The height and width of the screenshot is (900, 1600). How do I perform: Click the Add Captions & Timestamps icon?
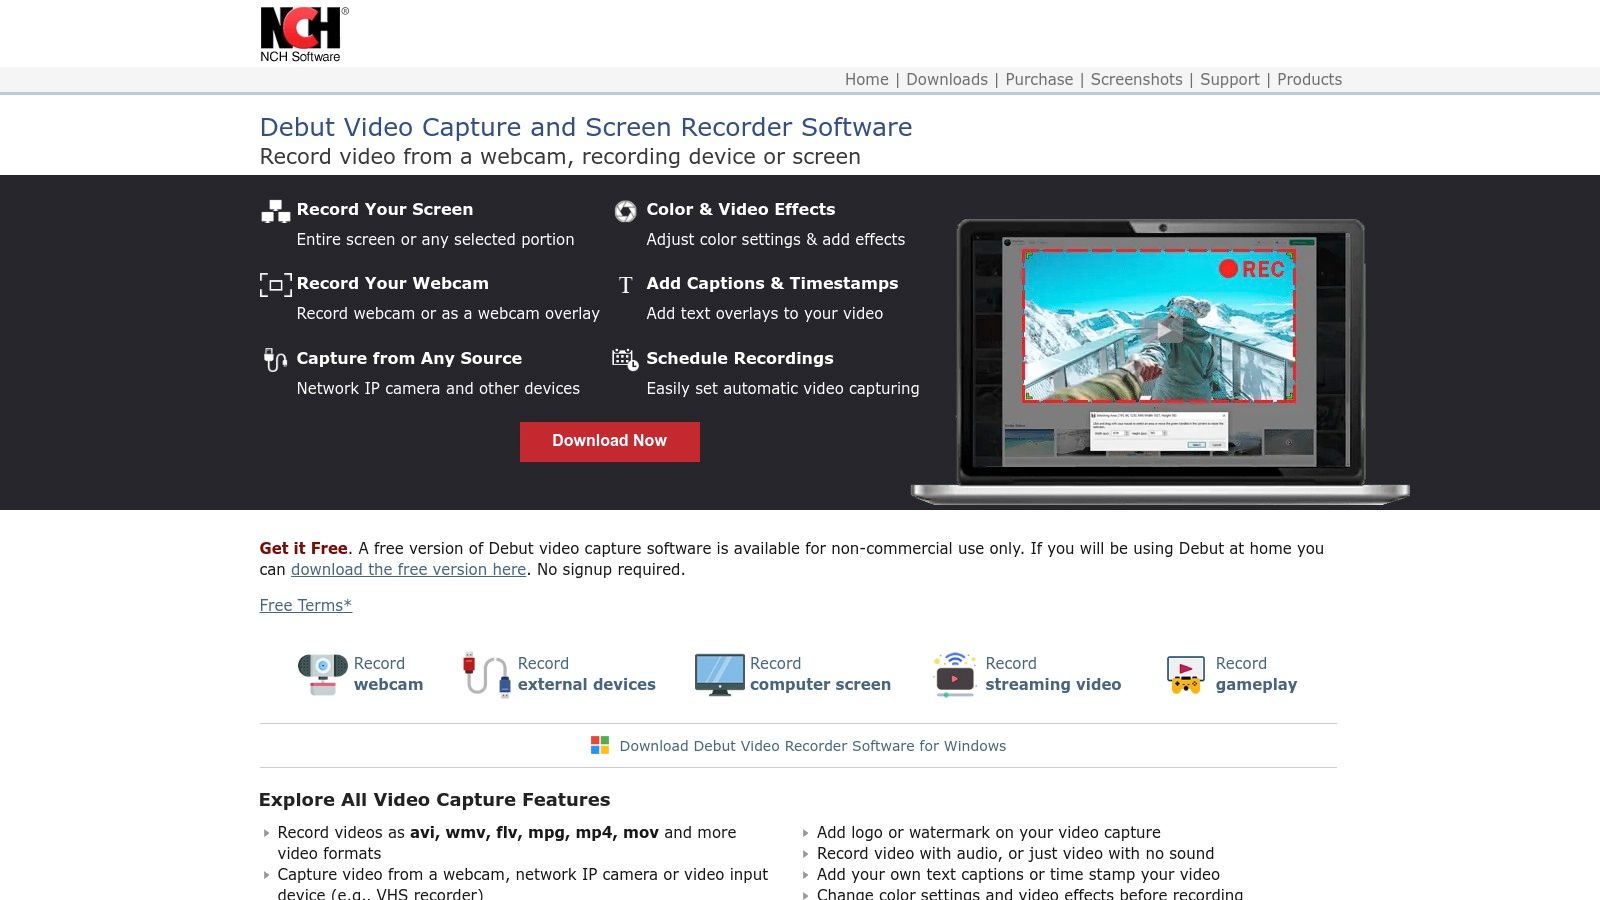click(x=625, y=285)
